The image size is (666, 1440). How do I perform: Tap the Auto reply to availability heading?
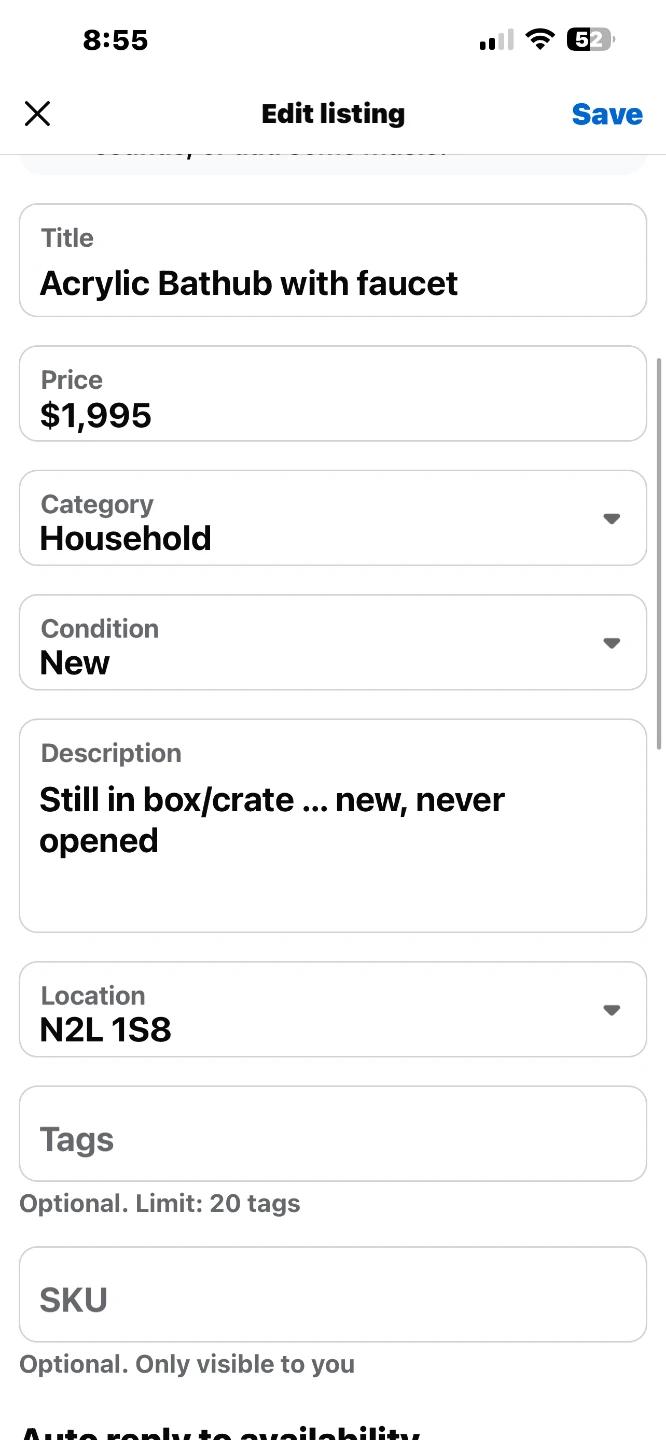point(220,1431)
